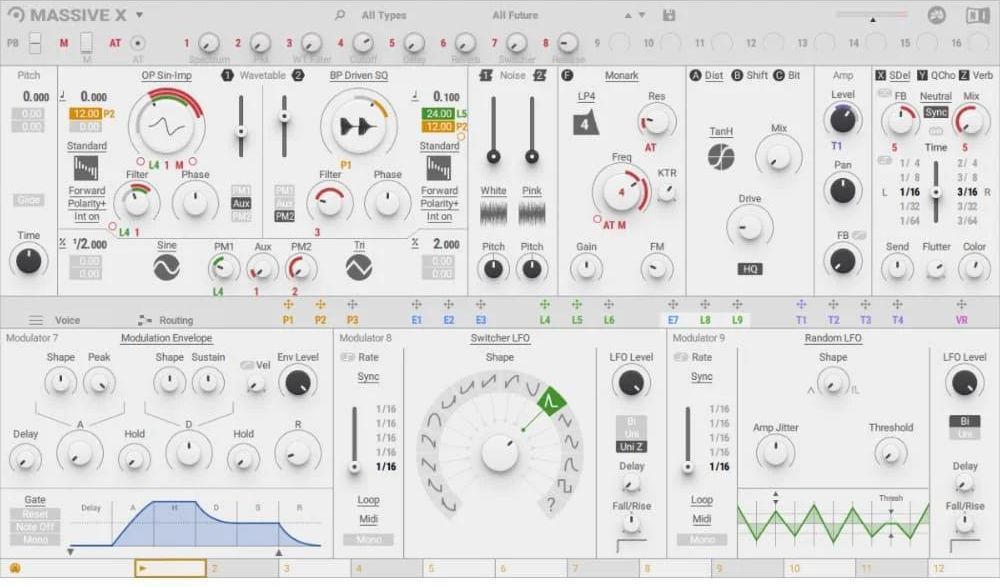Click the highlighted green shape in Switcher LFO

(550, 401)
